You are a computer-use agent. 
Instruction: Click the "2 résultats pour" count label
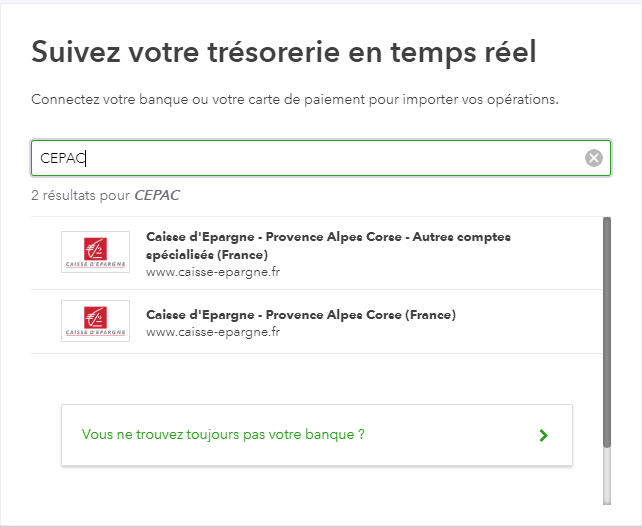pos(80,195)
